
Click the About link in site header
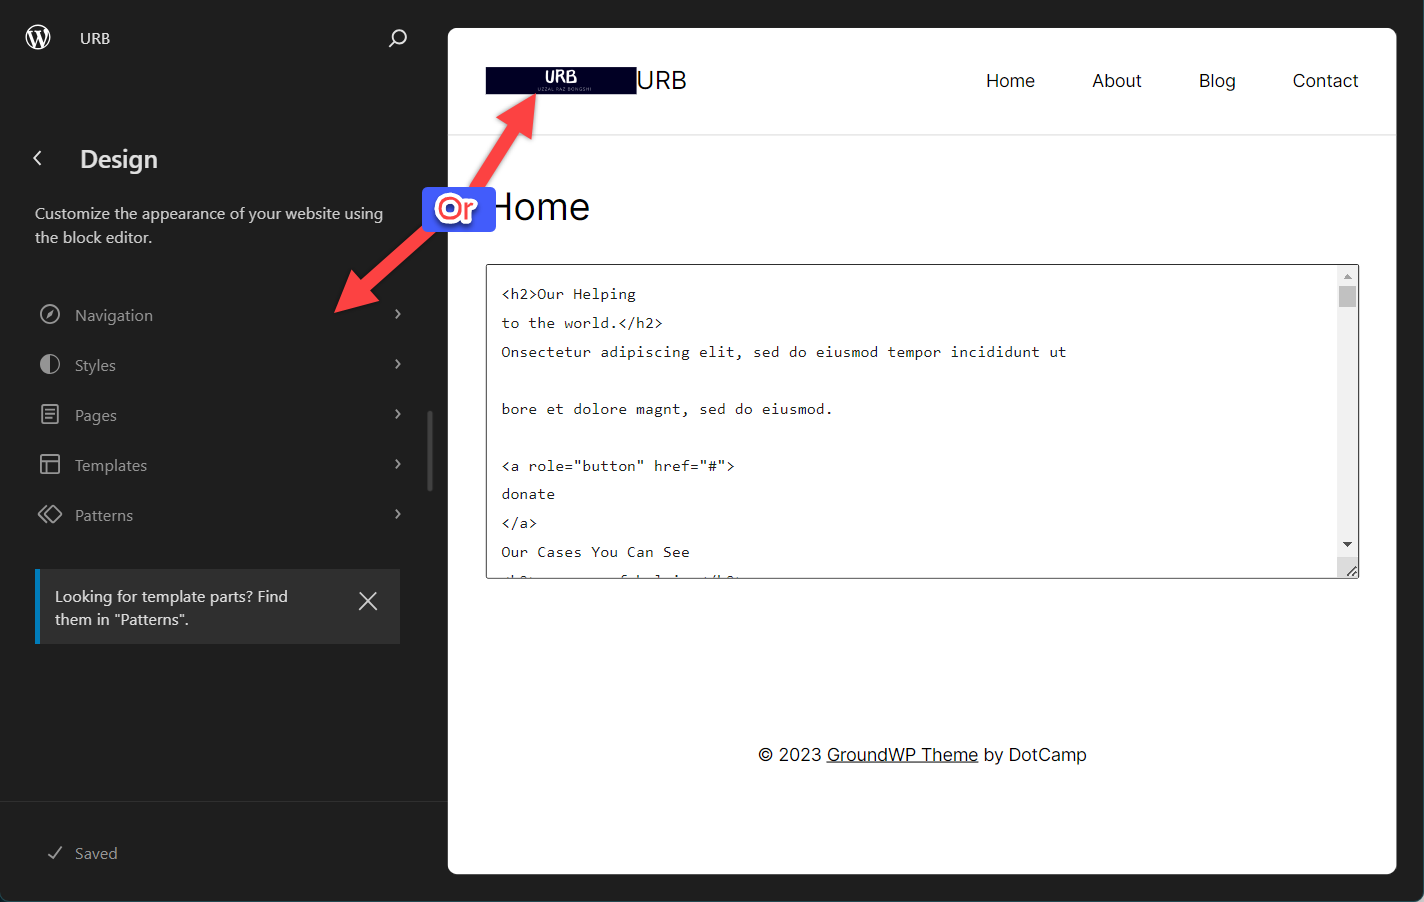1116,81
